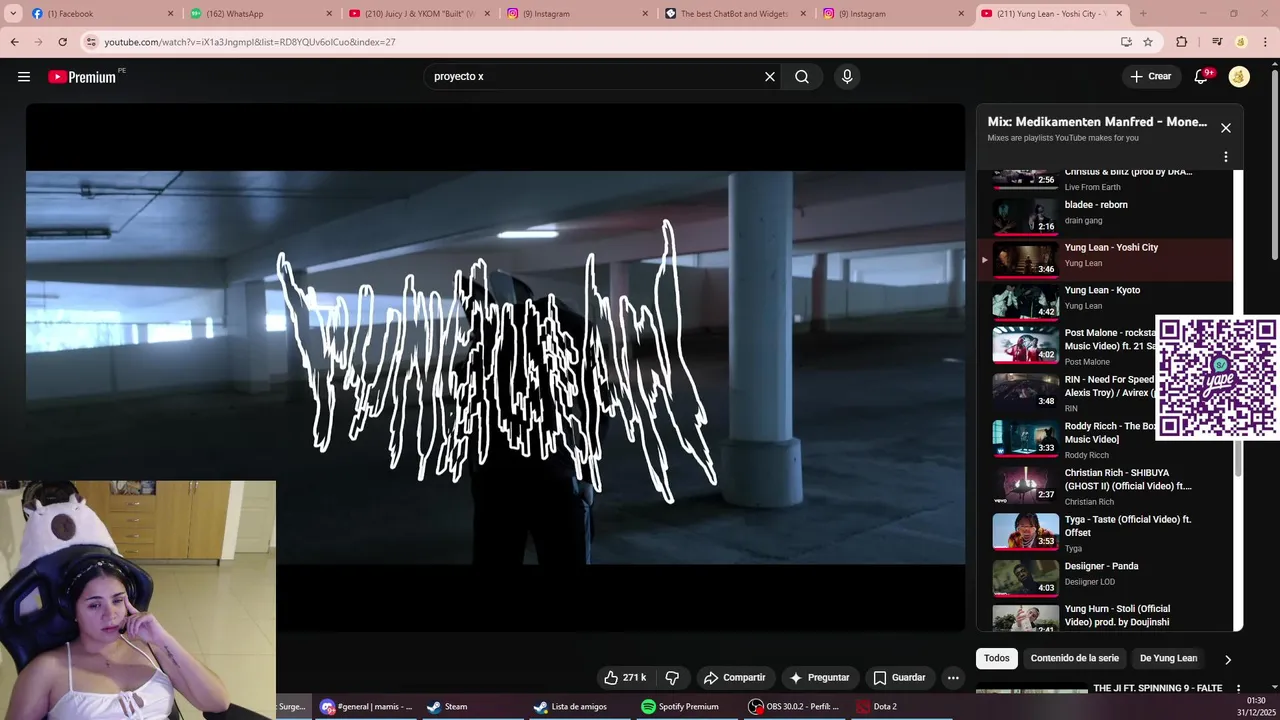Switch to the ChatBot and Widgets tab
1280x720 pixels.
[736, 13]
